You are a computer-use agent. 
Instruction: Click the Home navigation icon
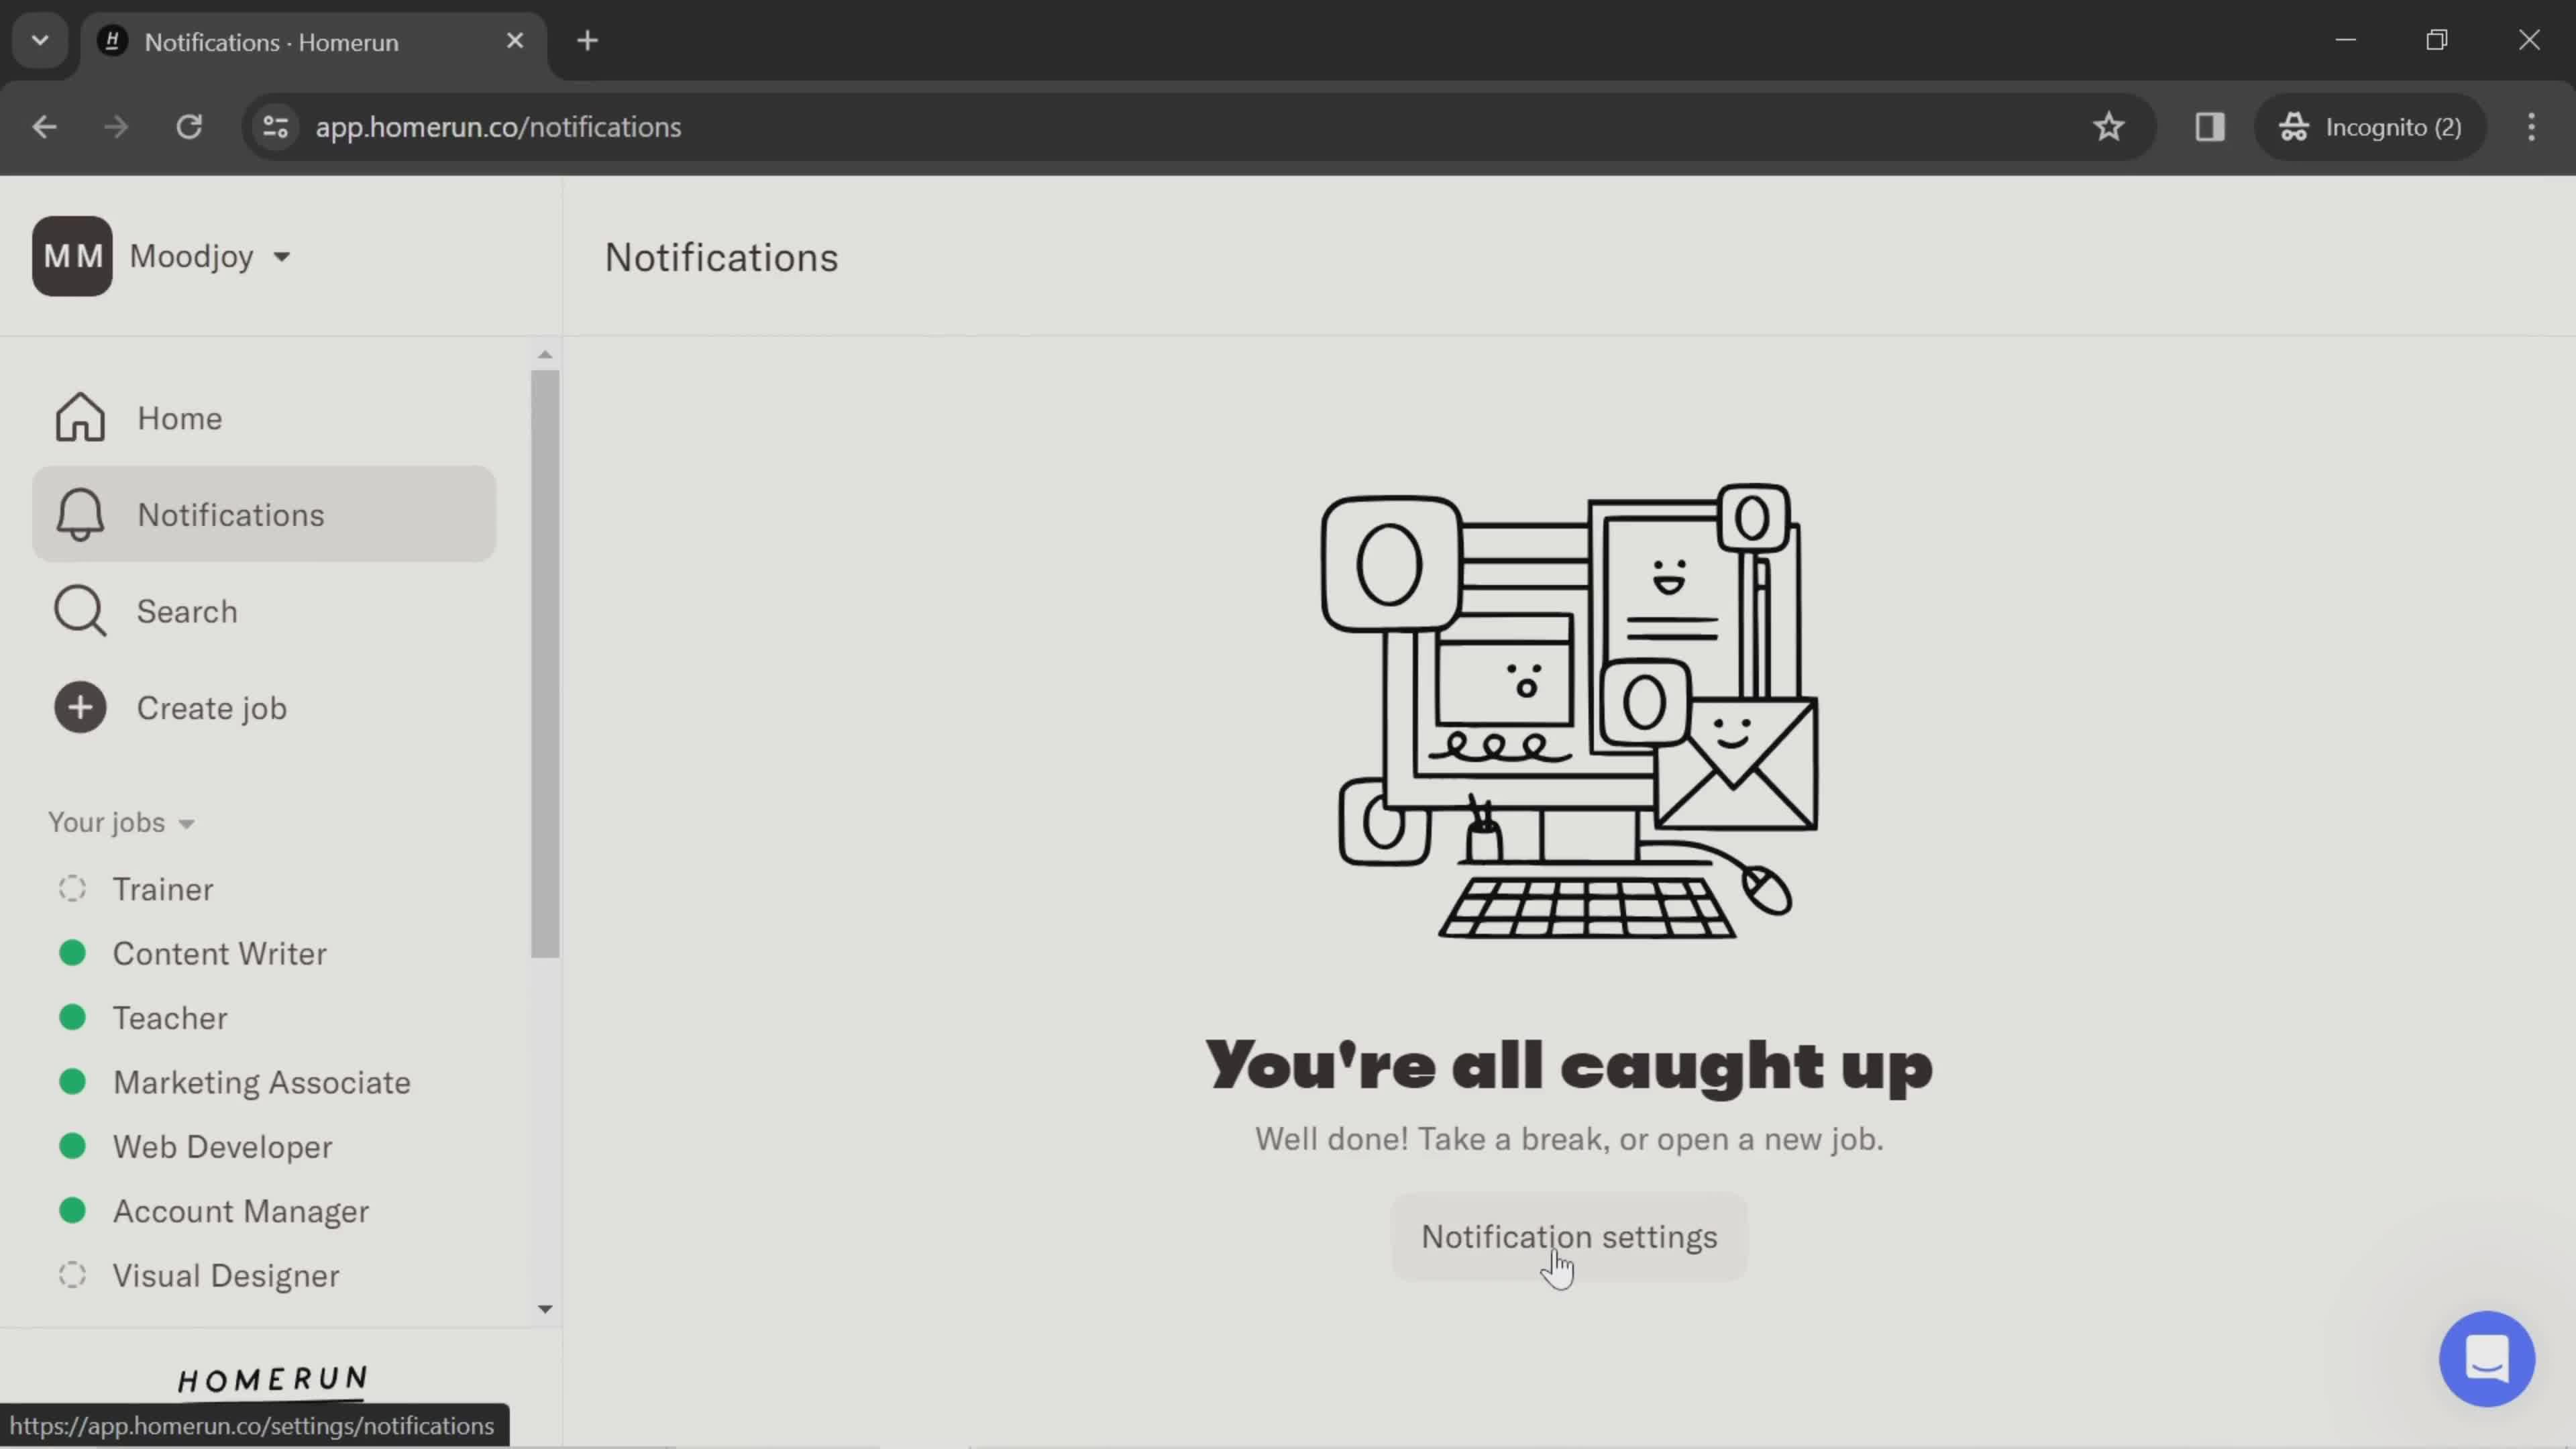click(x=78, y=417)
